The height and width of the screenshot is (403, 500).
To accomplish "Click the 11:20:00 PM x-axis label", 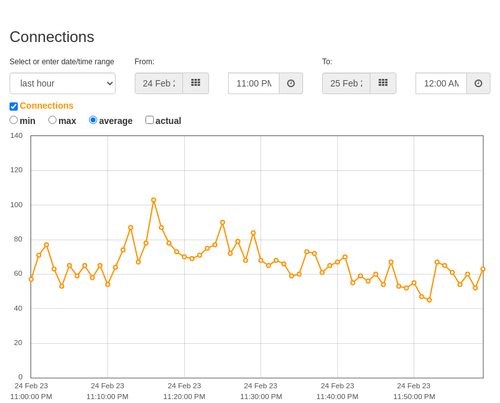I will [x=184, y=391].
